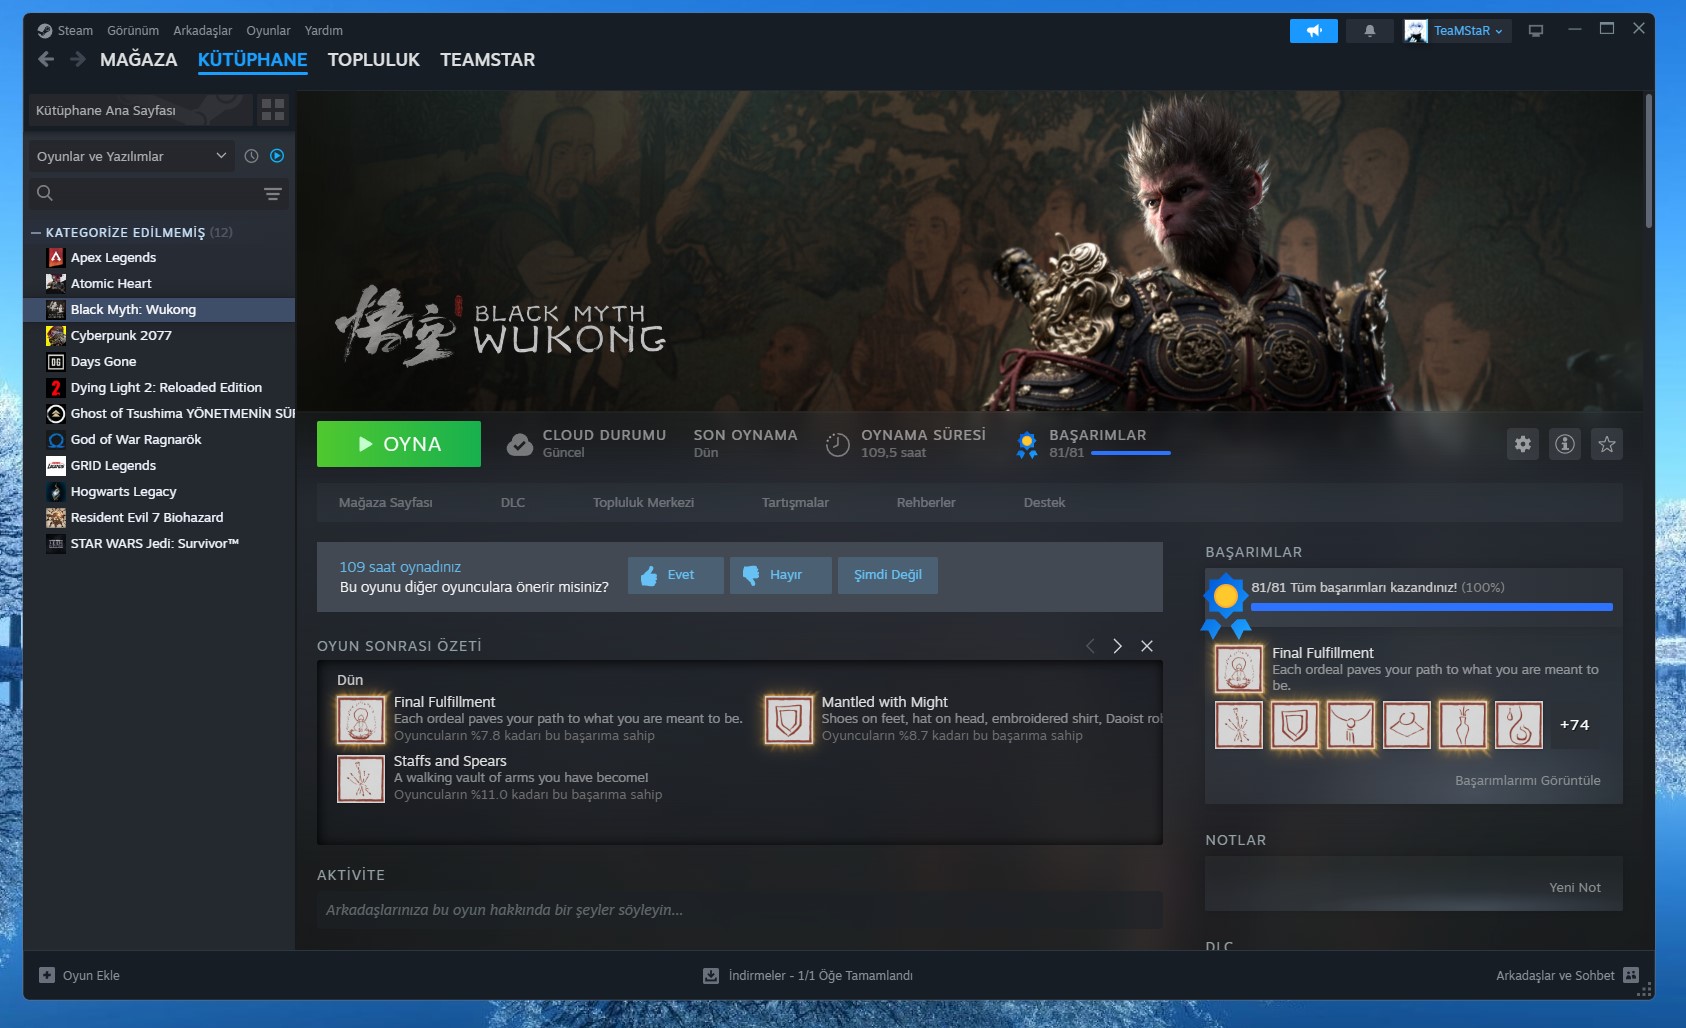Open the announcements megaphone button
This screenshot has width=1686, height=1028.
click(1313, 31)
